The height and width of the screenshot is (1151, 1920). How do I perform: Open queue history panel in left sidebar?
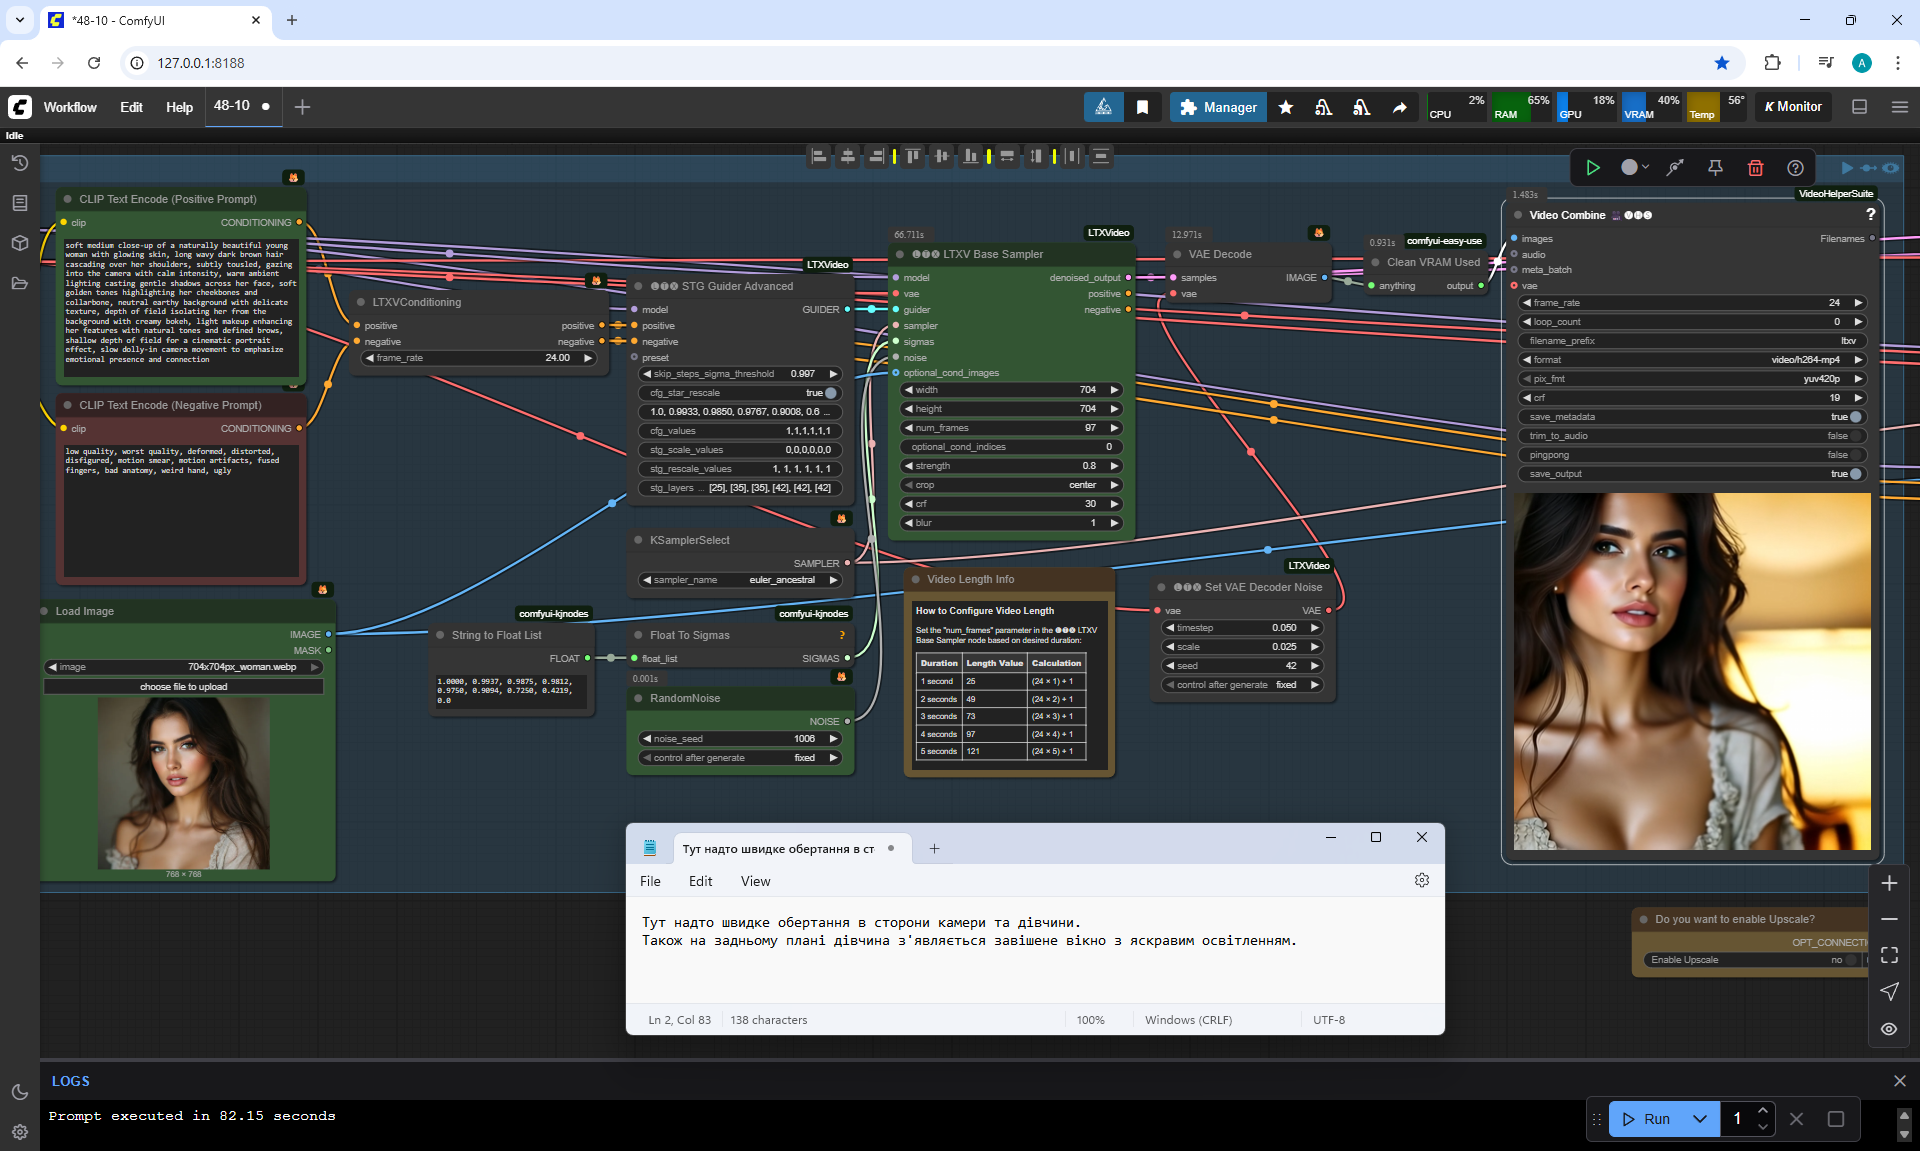point(20,163)
